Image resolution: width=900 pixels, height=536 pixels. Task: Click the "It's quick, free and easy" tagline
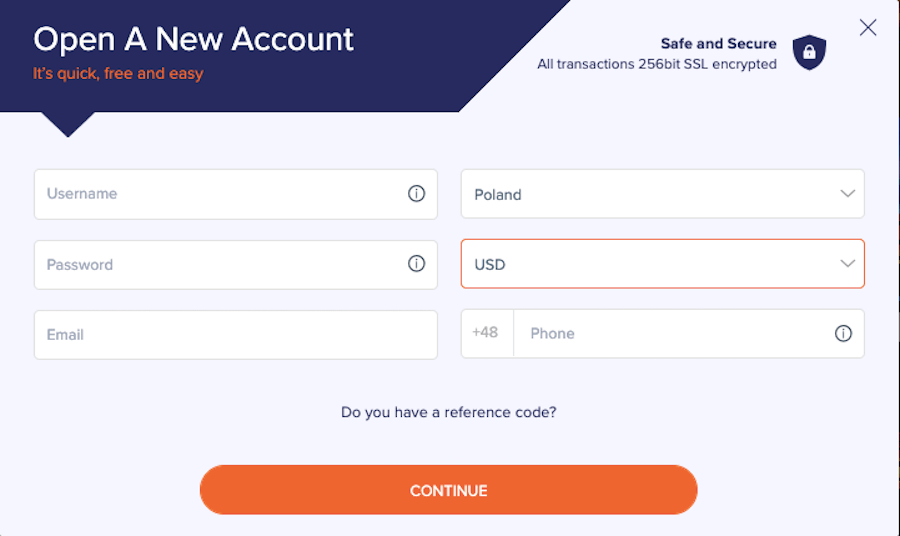[x=118, y=73]
